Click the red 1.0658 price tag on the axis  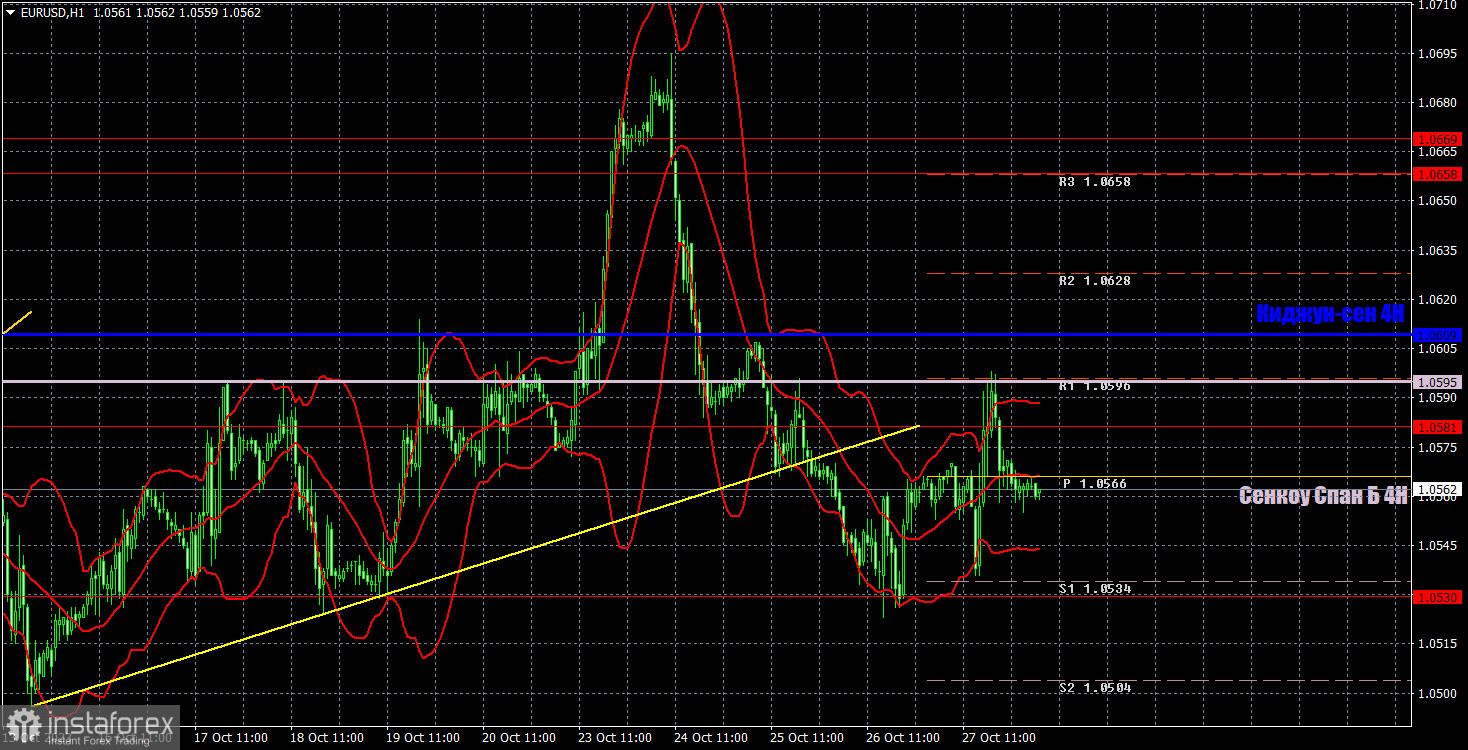[1439, 174]
